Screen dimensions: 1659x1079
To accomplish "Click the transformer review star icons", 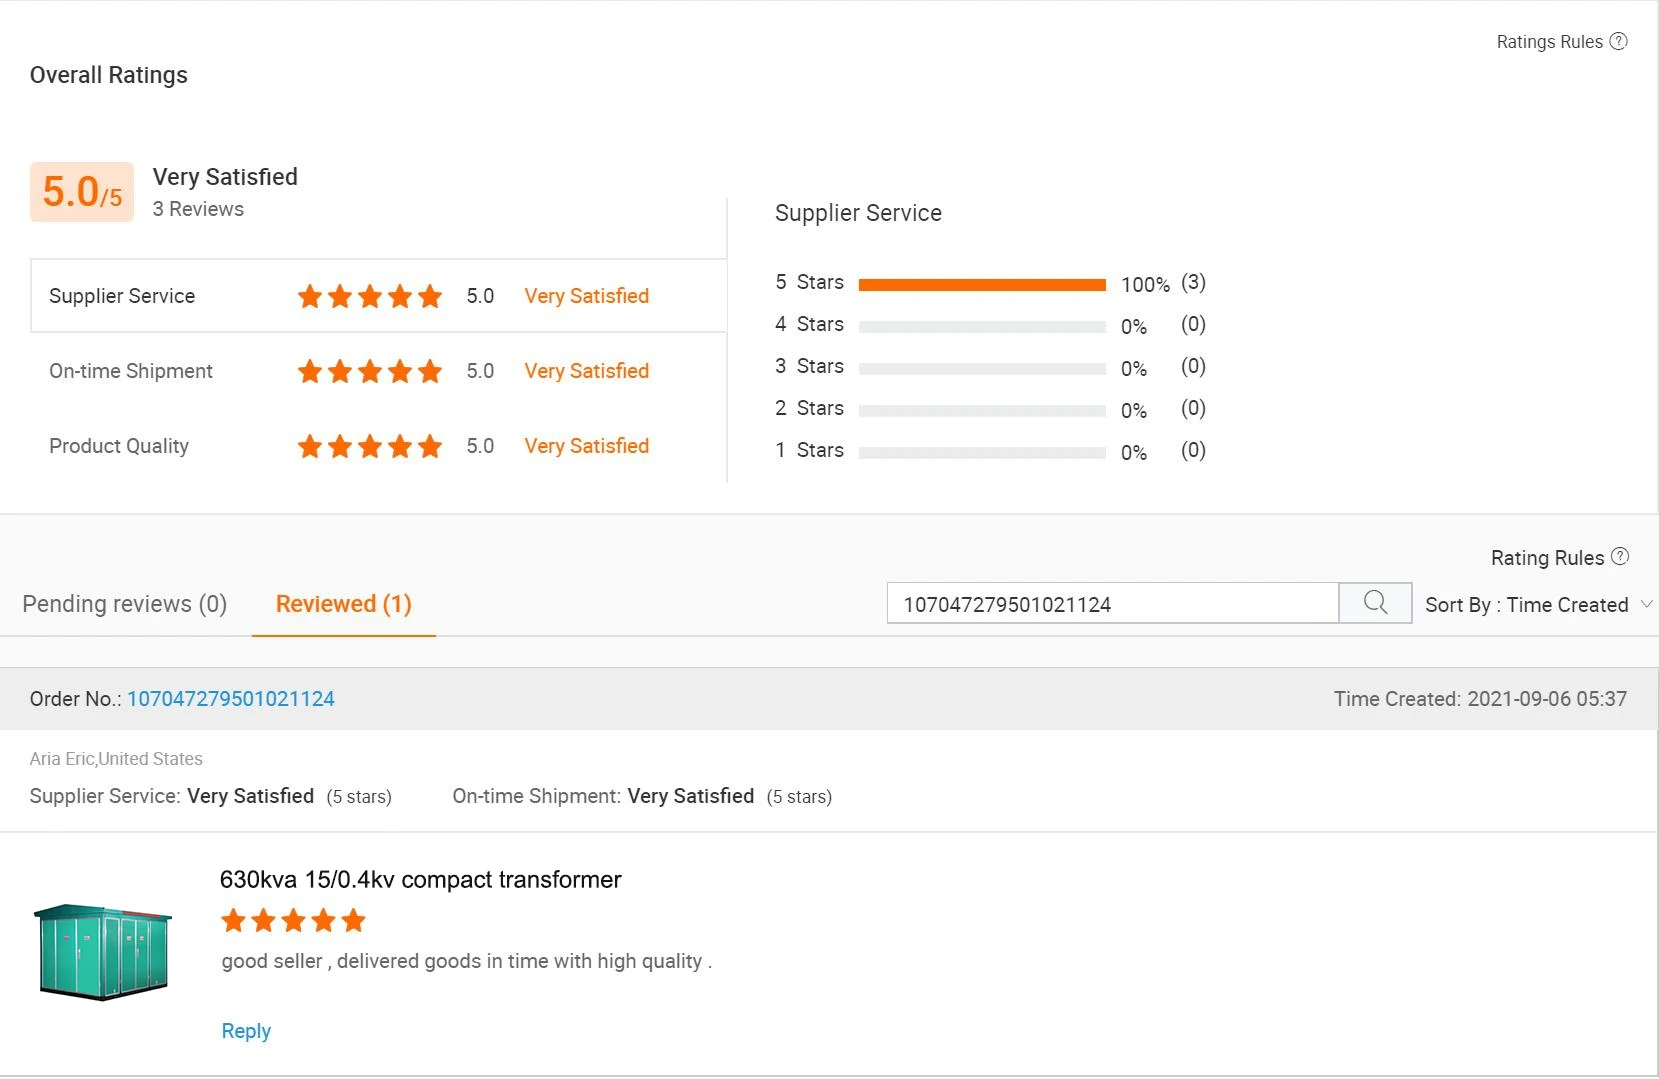I will pyautogui.click(x=293, y=921).
